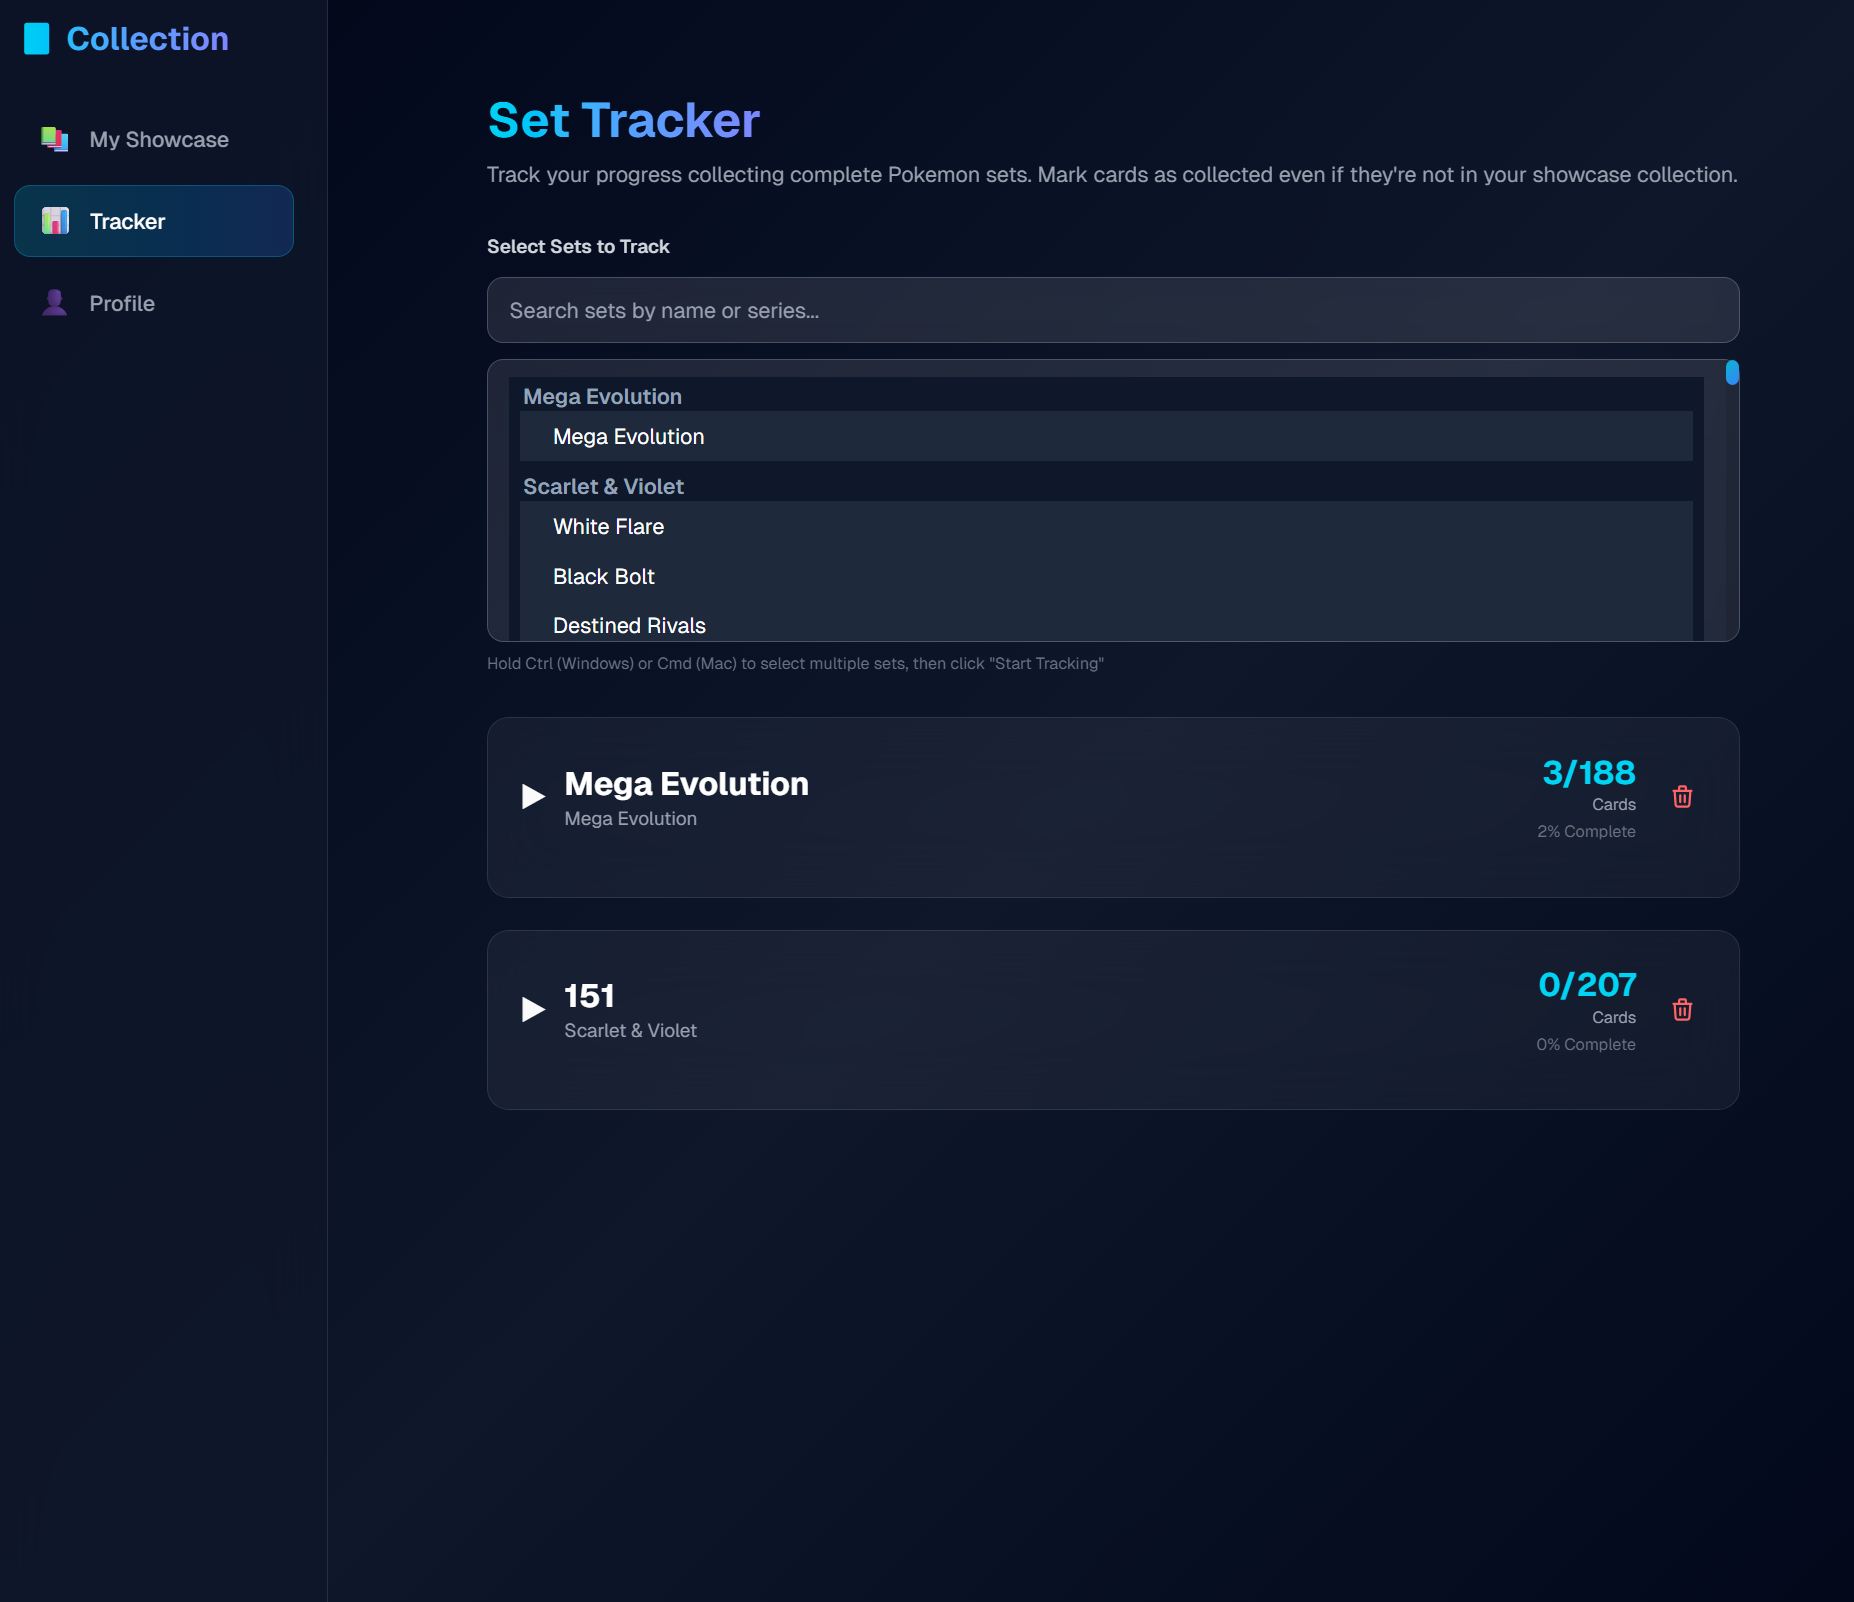This screenshot has width=1854, height=1602.
Task: Open the Profile page
Action: point(122,302)
